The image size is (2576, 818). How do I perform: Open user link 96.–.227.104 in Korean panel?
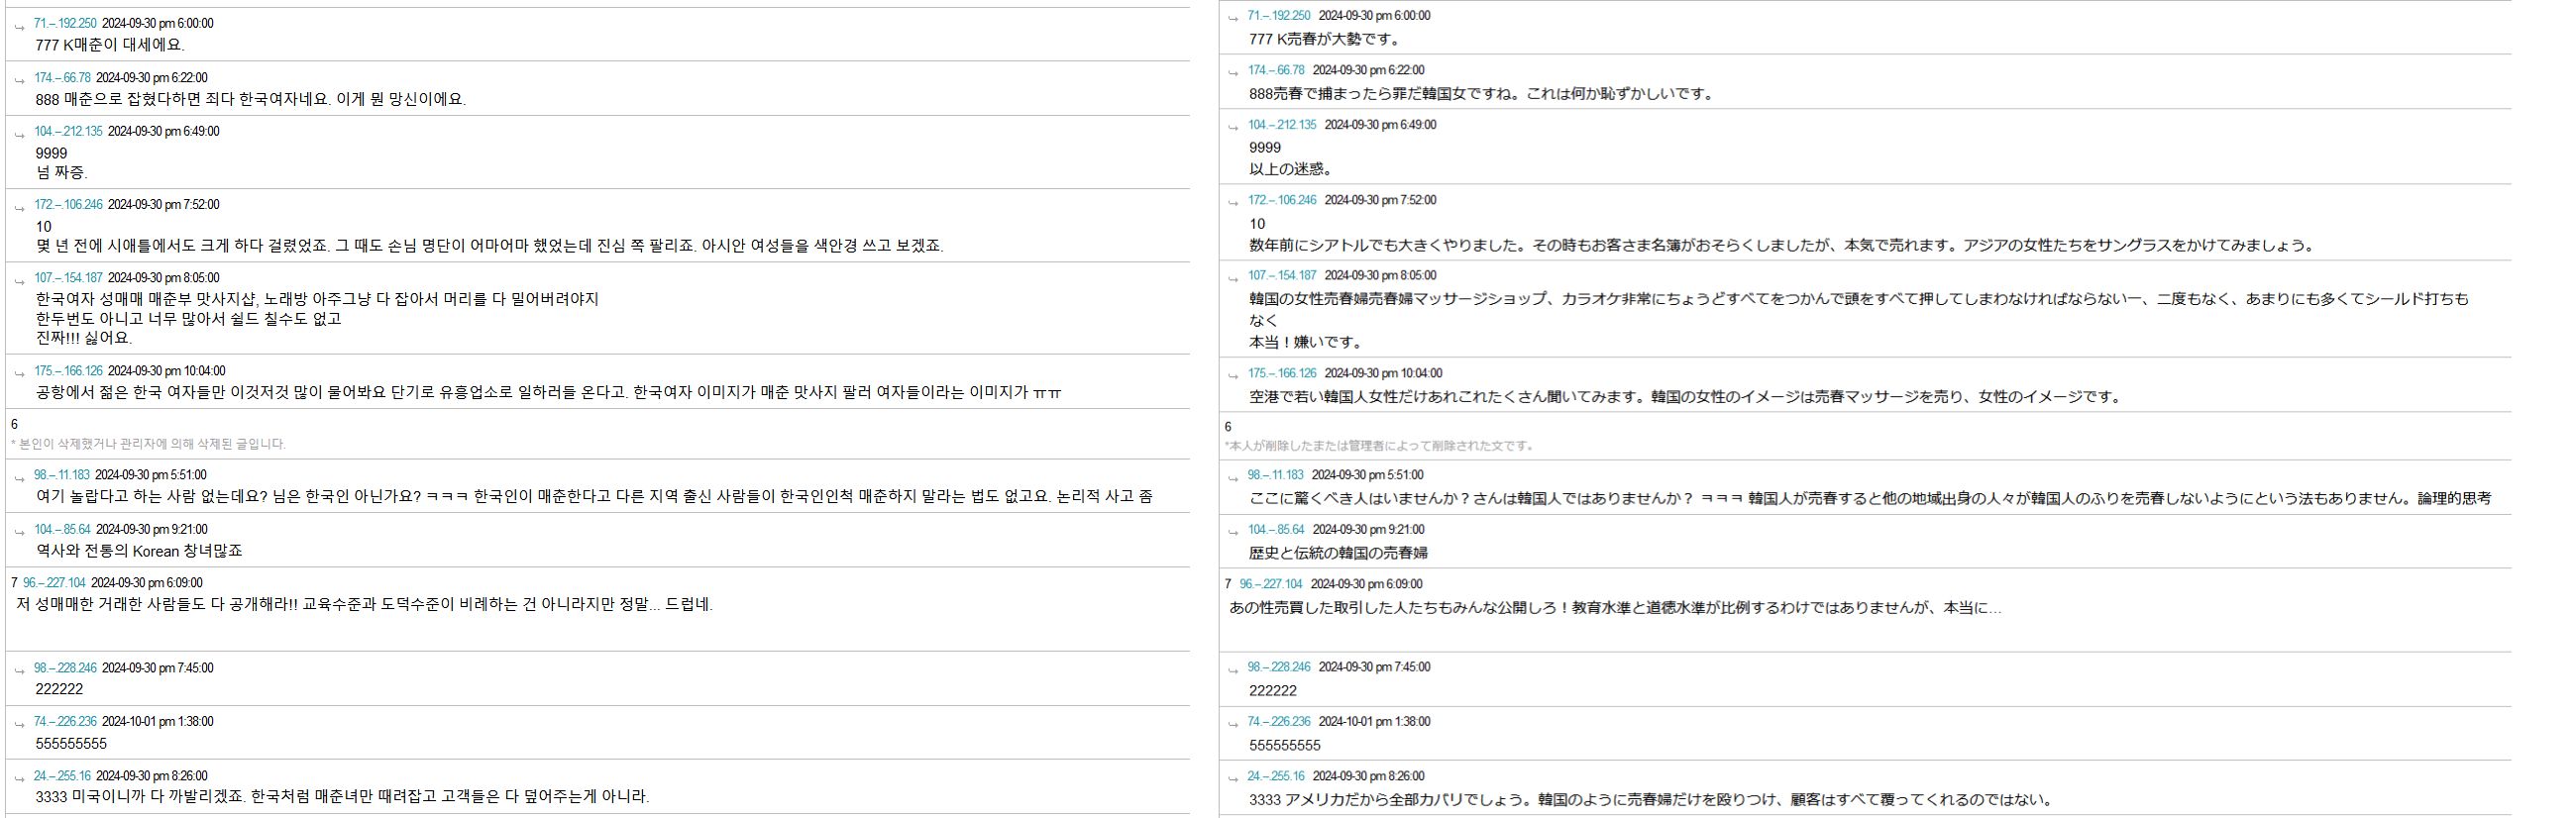coord(54,583)
